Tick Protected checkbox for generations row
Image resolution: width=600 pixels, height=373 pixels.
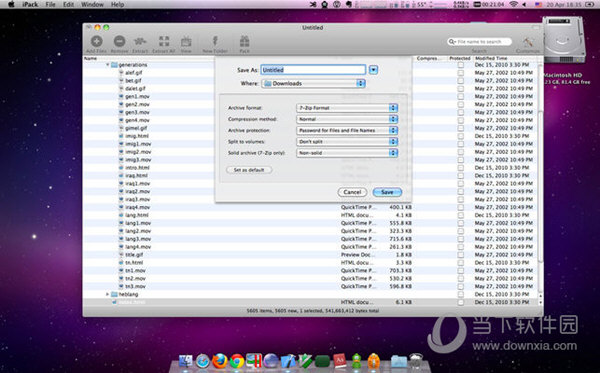[x=460, y=65]
